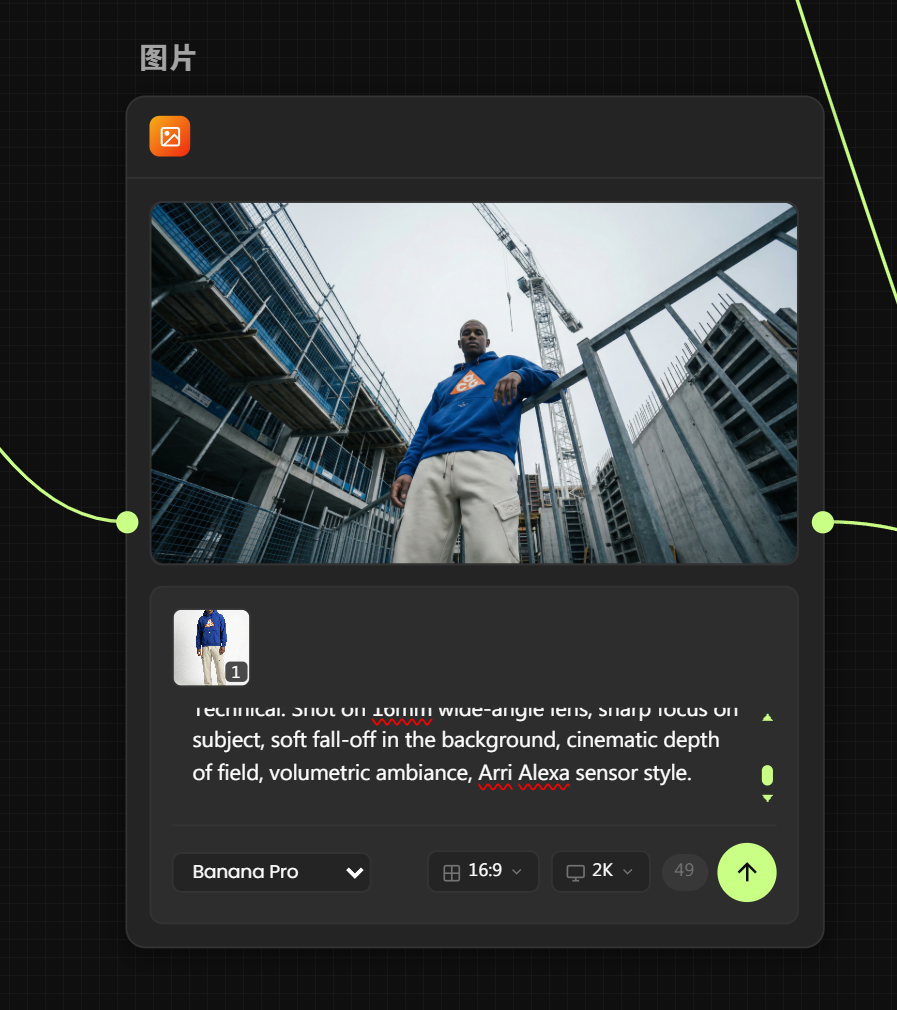Image resolution: width=897 pixels, height=1010 pixels.
Task: Click the monitor icon beside 2K
Action: click(575, 872)
